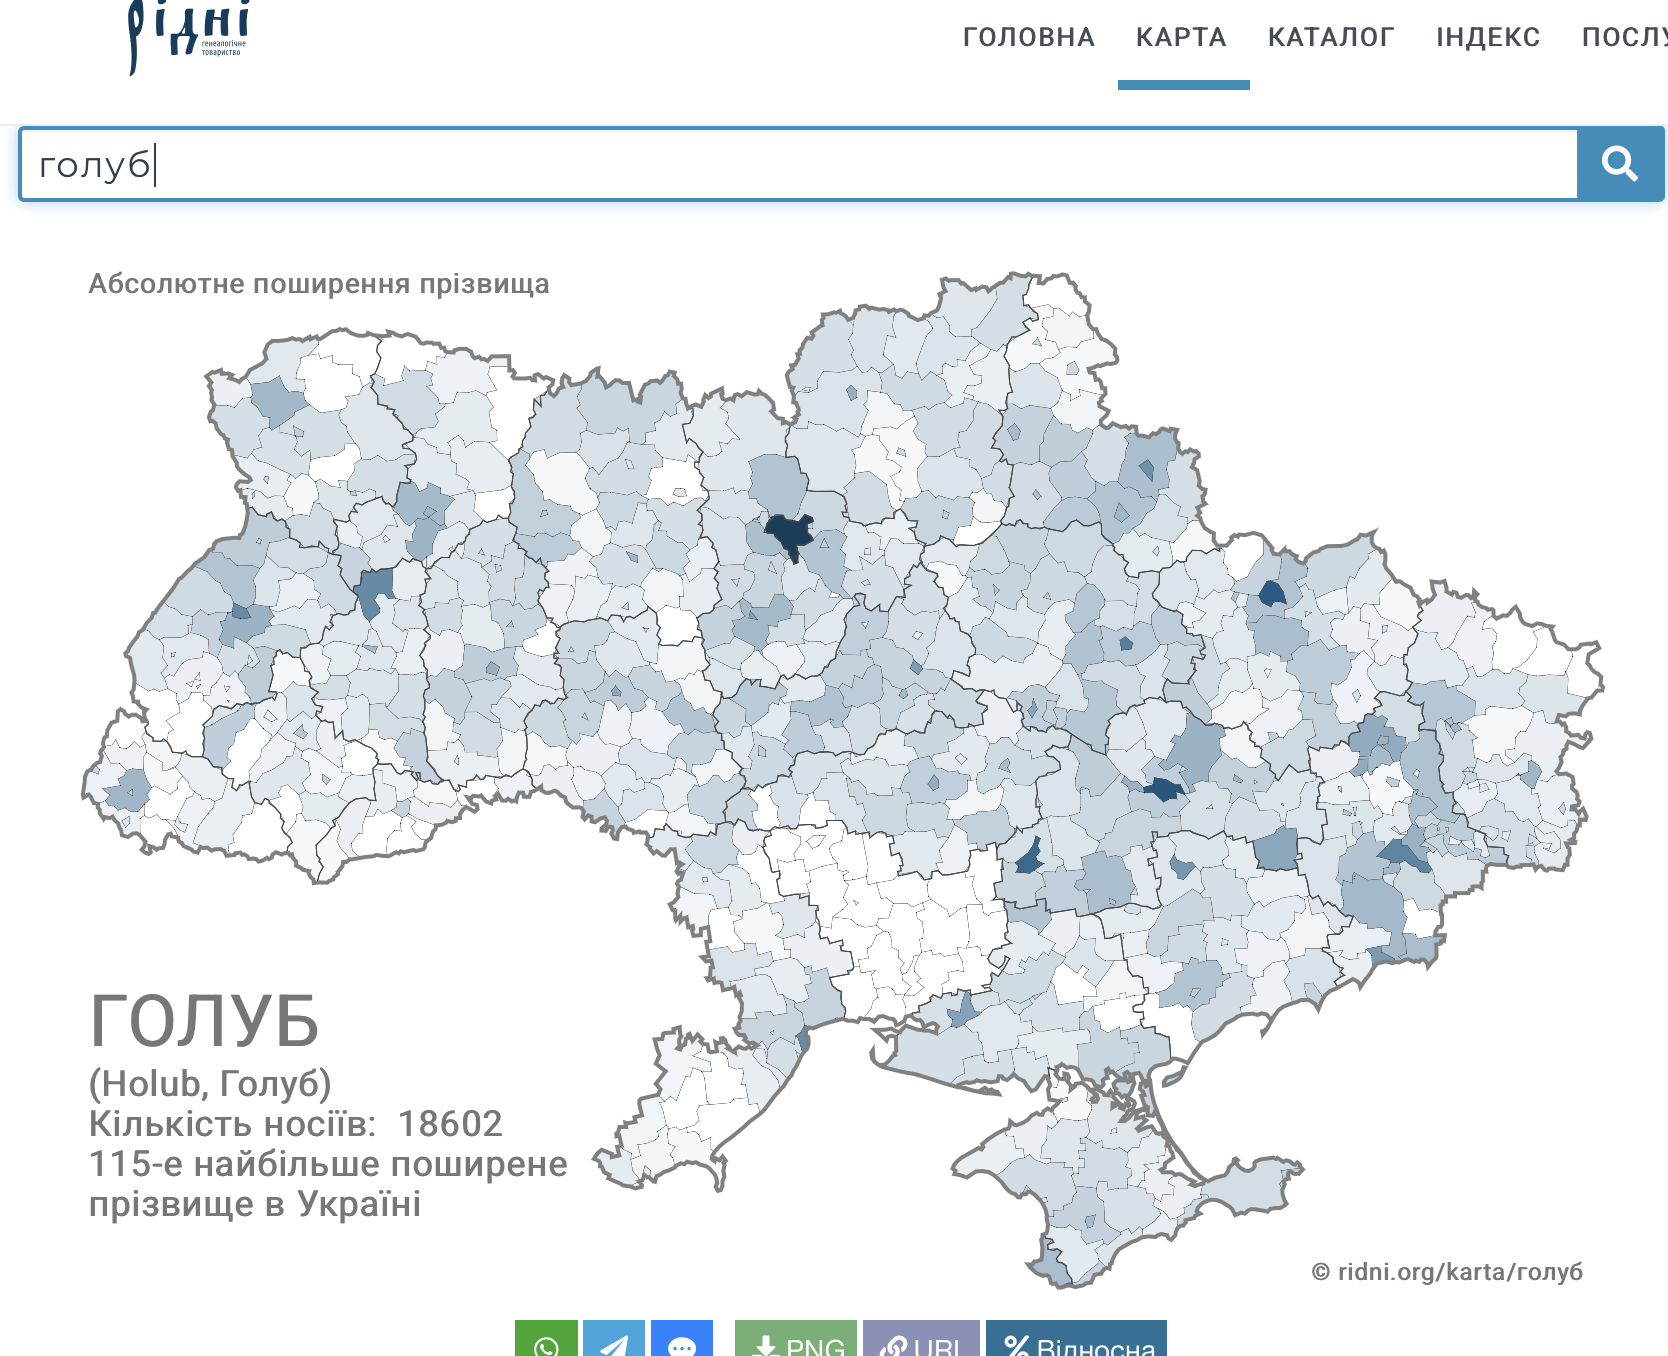Share the map via Telegram
Screen dimensions: 1668x1356
(x=614, y=1341)
